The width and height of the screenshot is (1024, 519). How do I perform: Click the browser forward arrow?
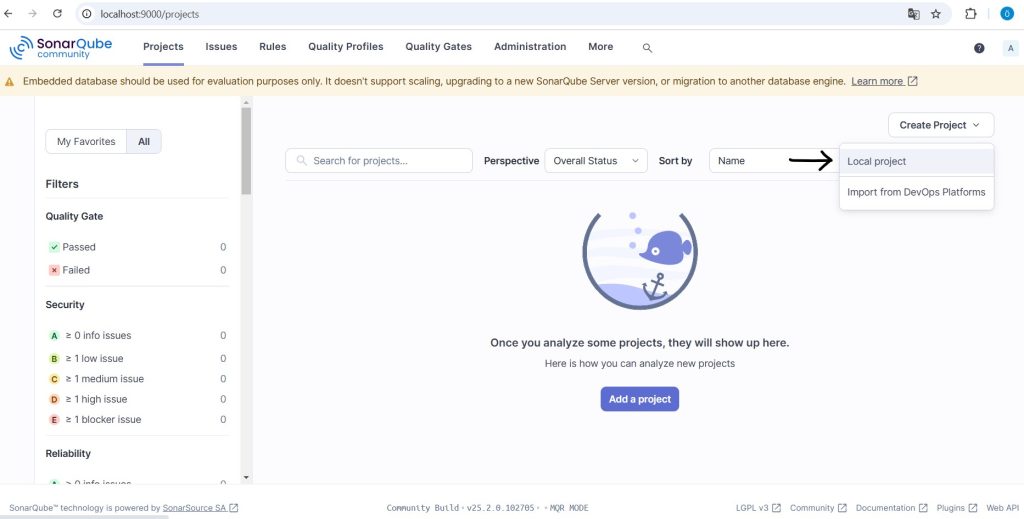pos(33,14)
